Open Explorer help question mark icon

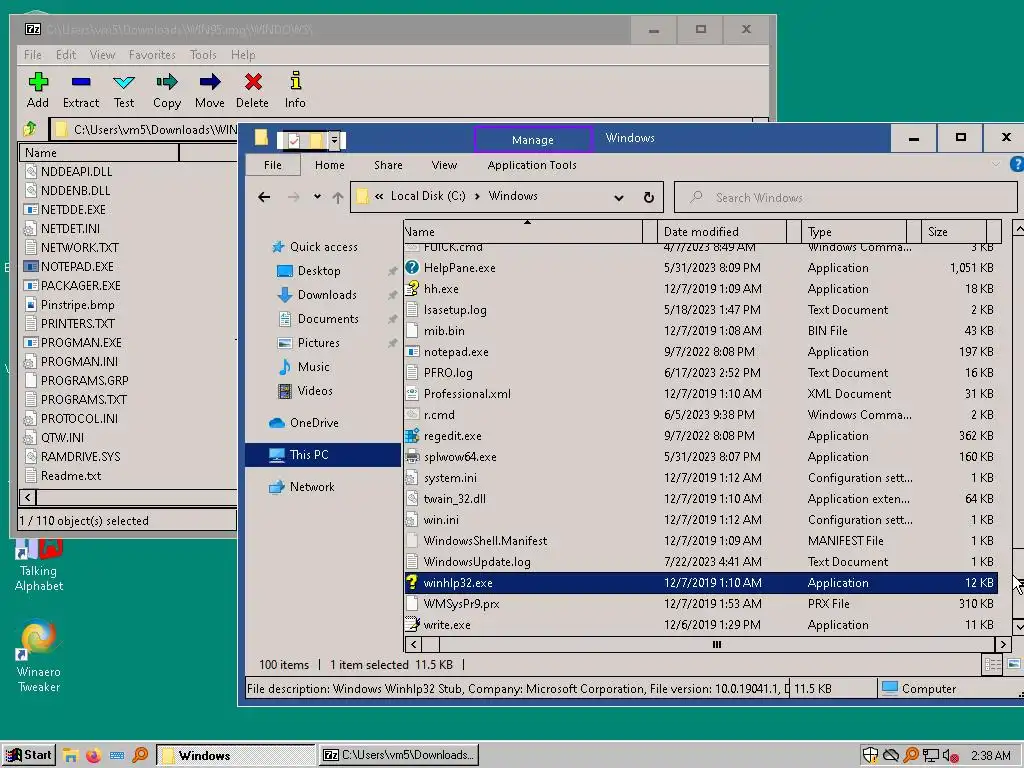click(x=1016, y=165)
